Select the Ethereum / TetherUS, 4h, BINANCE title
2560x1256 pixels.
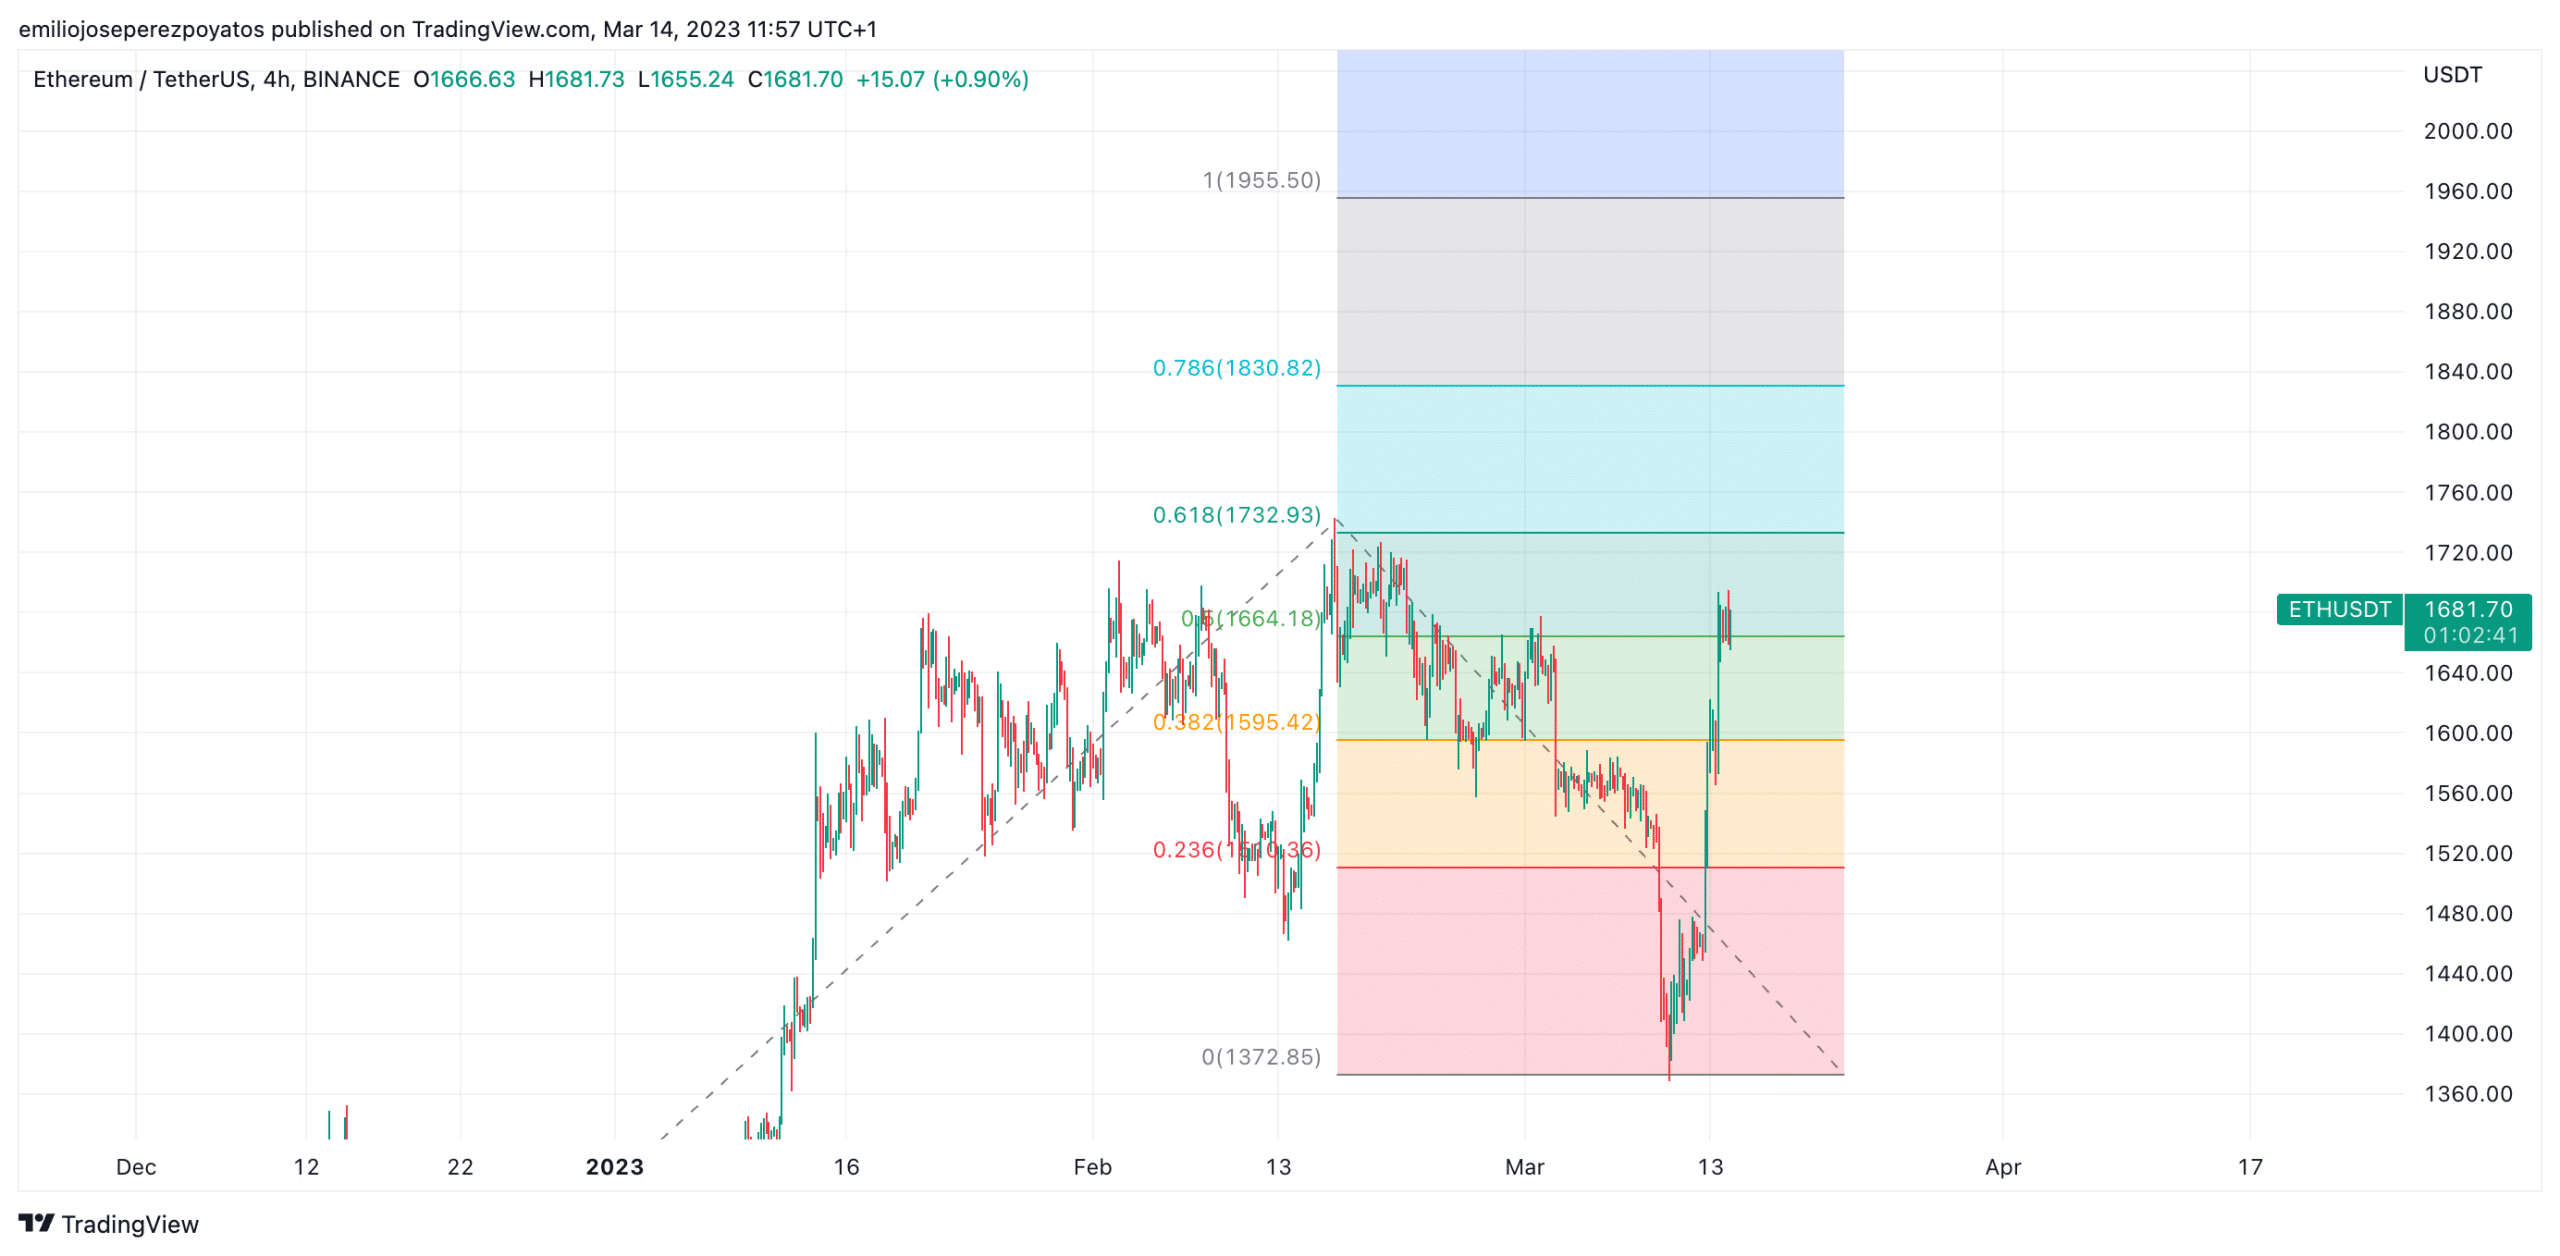click(216, 79)
